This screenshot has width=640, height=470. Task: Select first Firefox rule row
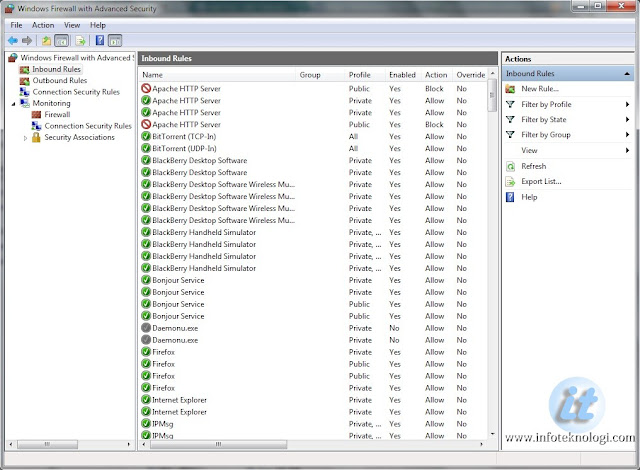pyautogui.click(x=313, y=352)
